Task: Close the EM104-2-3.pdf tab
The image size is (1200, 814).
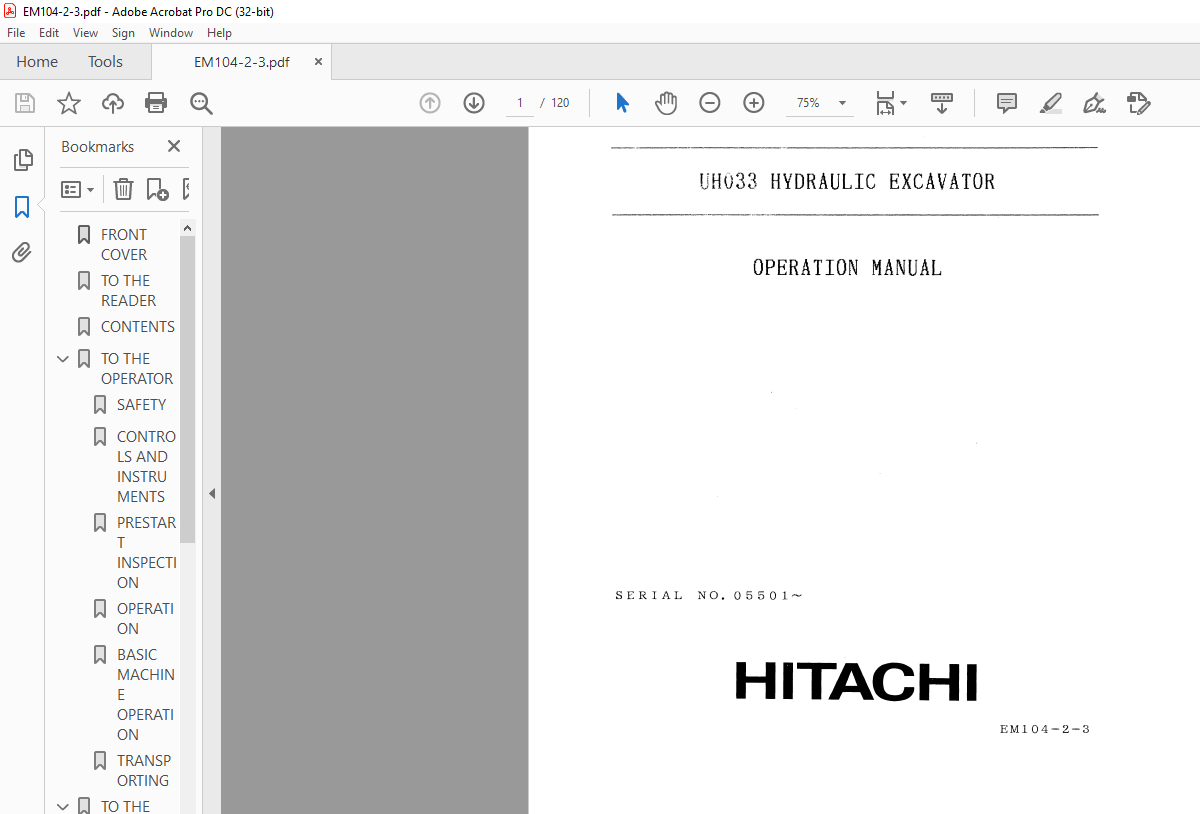Action: coord(319,61)
